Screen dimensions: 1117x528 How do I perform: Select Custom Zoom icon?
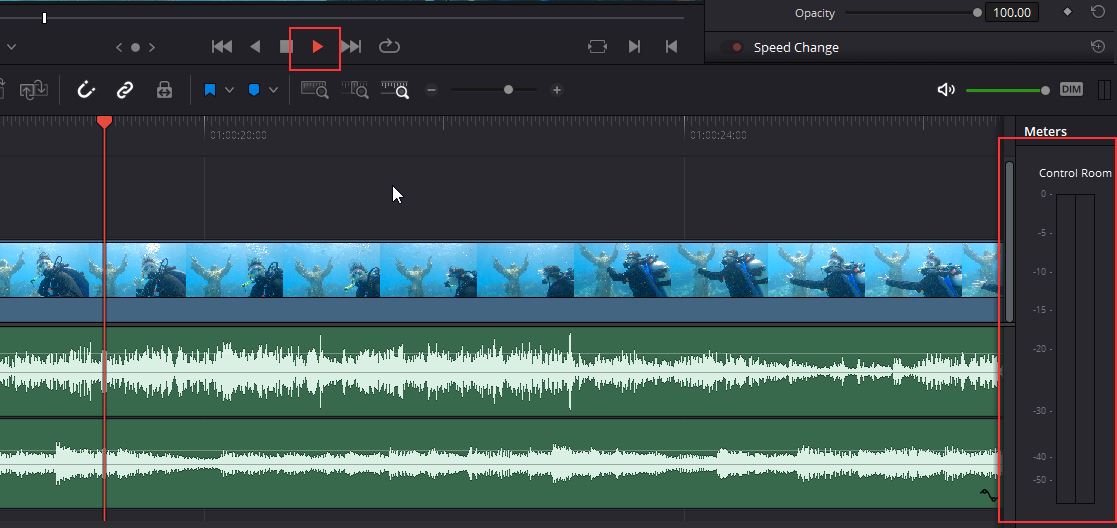click(395, 90)
